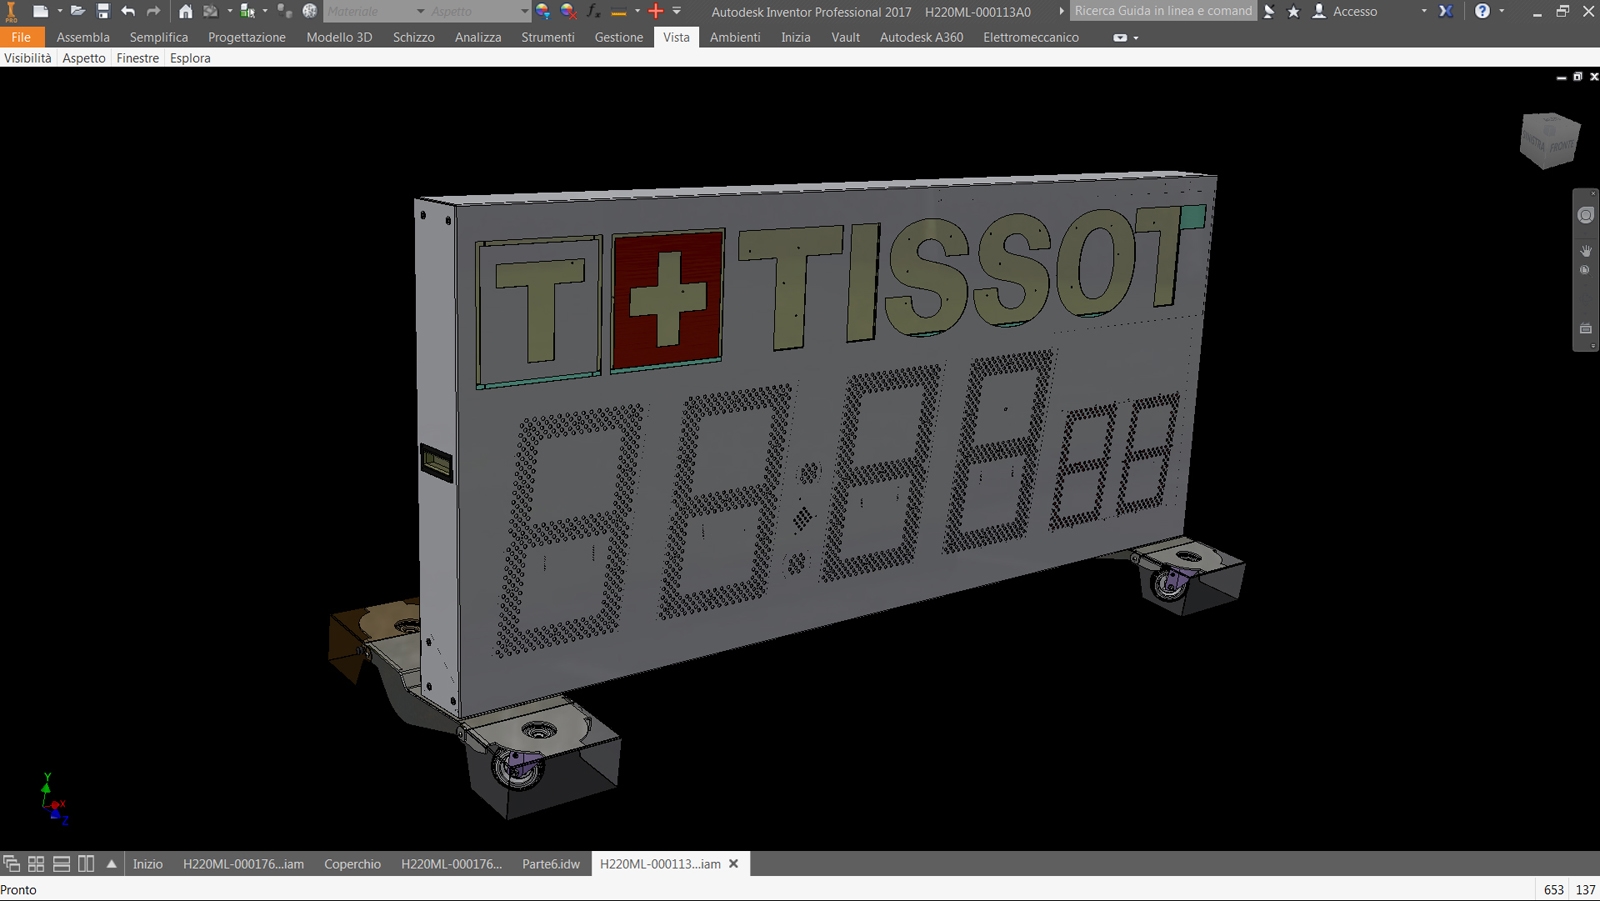1600x901 pixels.
Task: Click the appearance adjust color wheel icon
Action: pos(543,11)
